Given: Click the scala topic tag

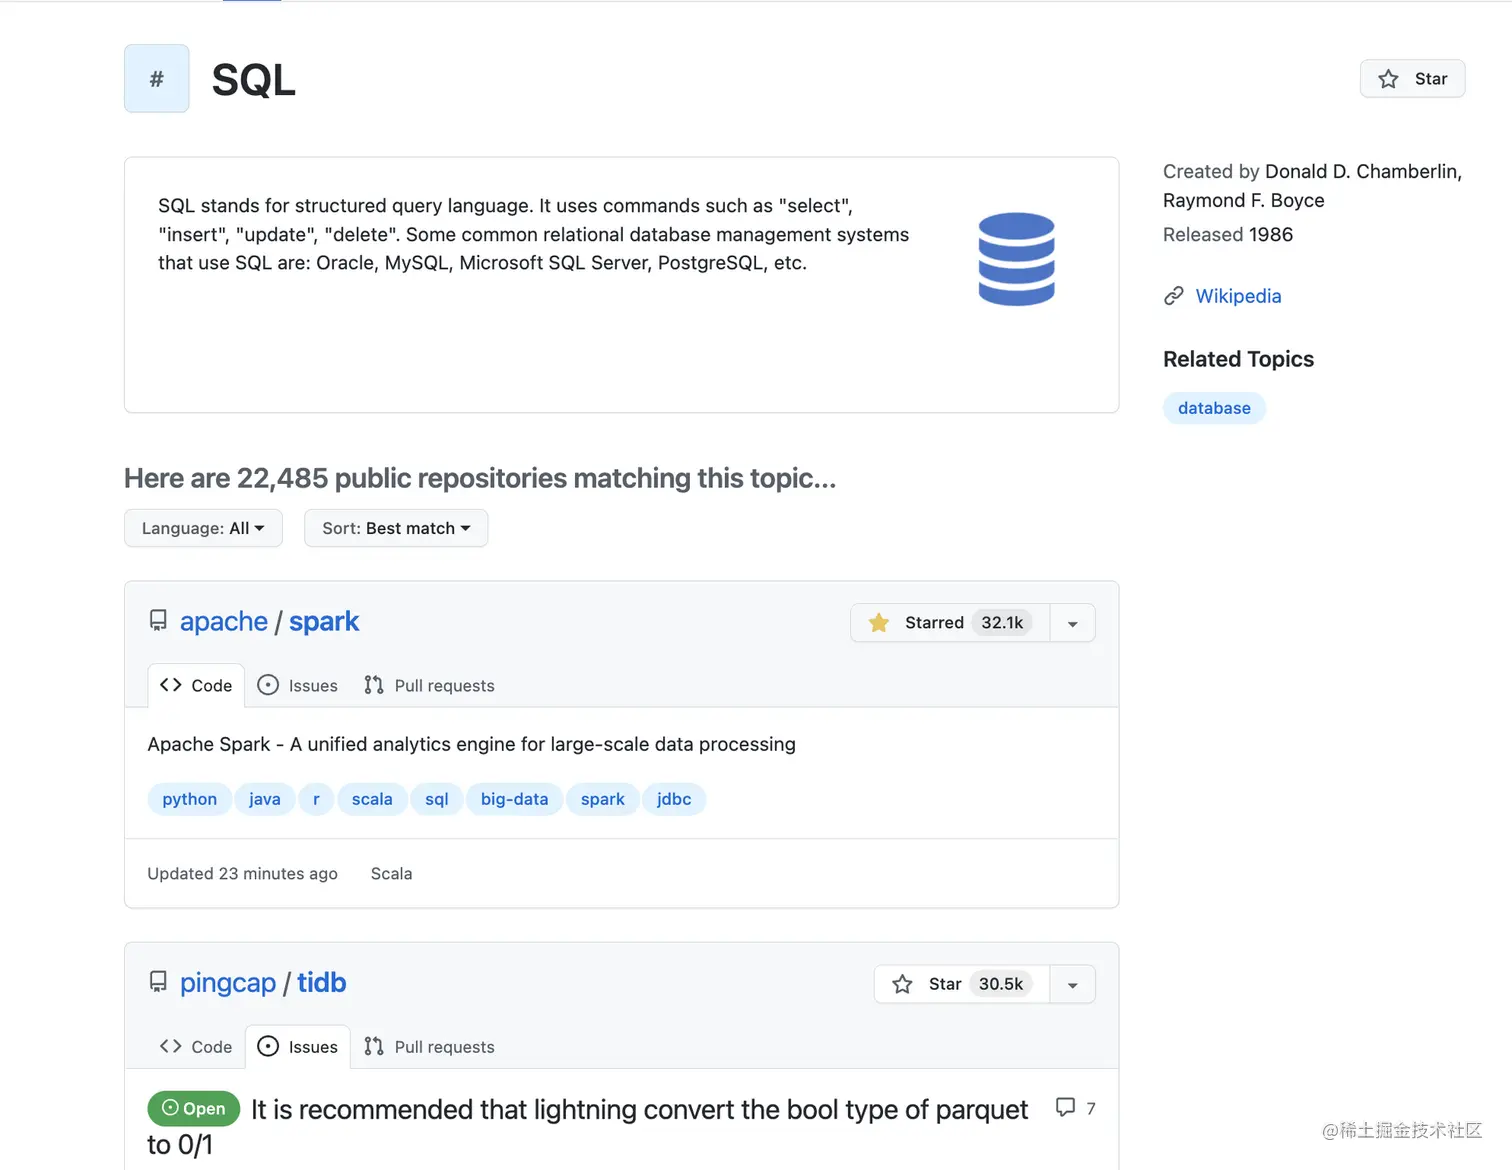Looking at the screenshot, I should [372, 799].
